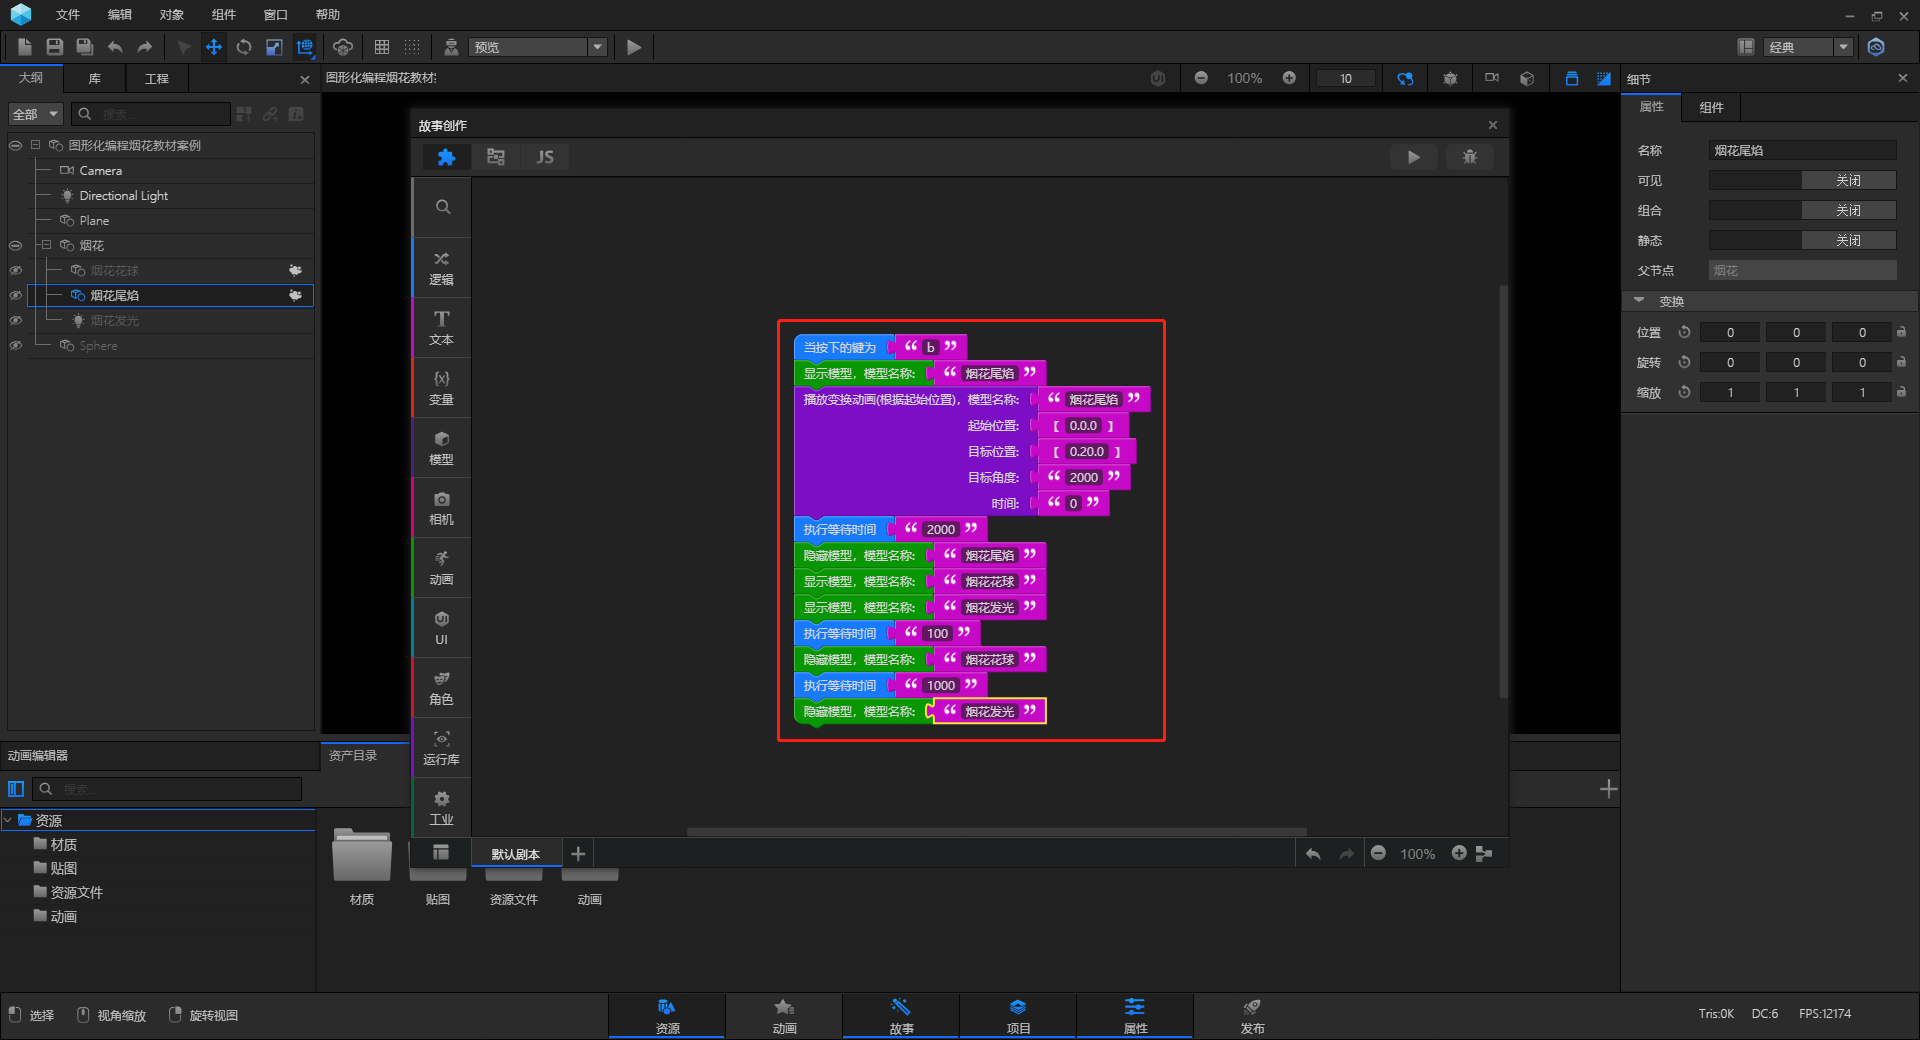This screenshot has height=1040, width=1920.
Task: Toggle the viewport bug debug icon
Action: [1450, 78]
